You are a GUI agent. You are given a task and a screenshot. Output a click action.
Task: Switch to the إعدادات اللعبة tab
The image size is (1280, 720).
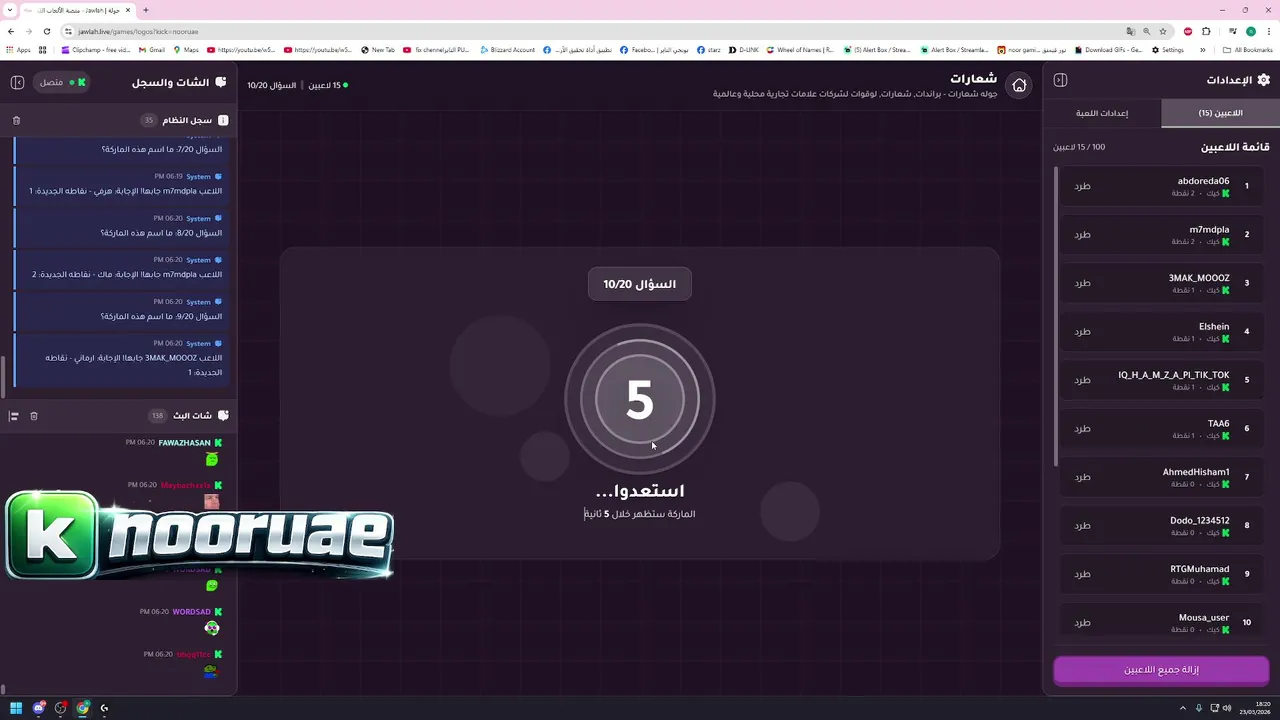pyautogui.click(x=1102, y=113)
